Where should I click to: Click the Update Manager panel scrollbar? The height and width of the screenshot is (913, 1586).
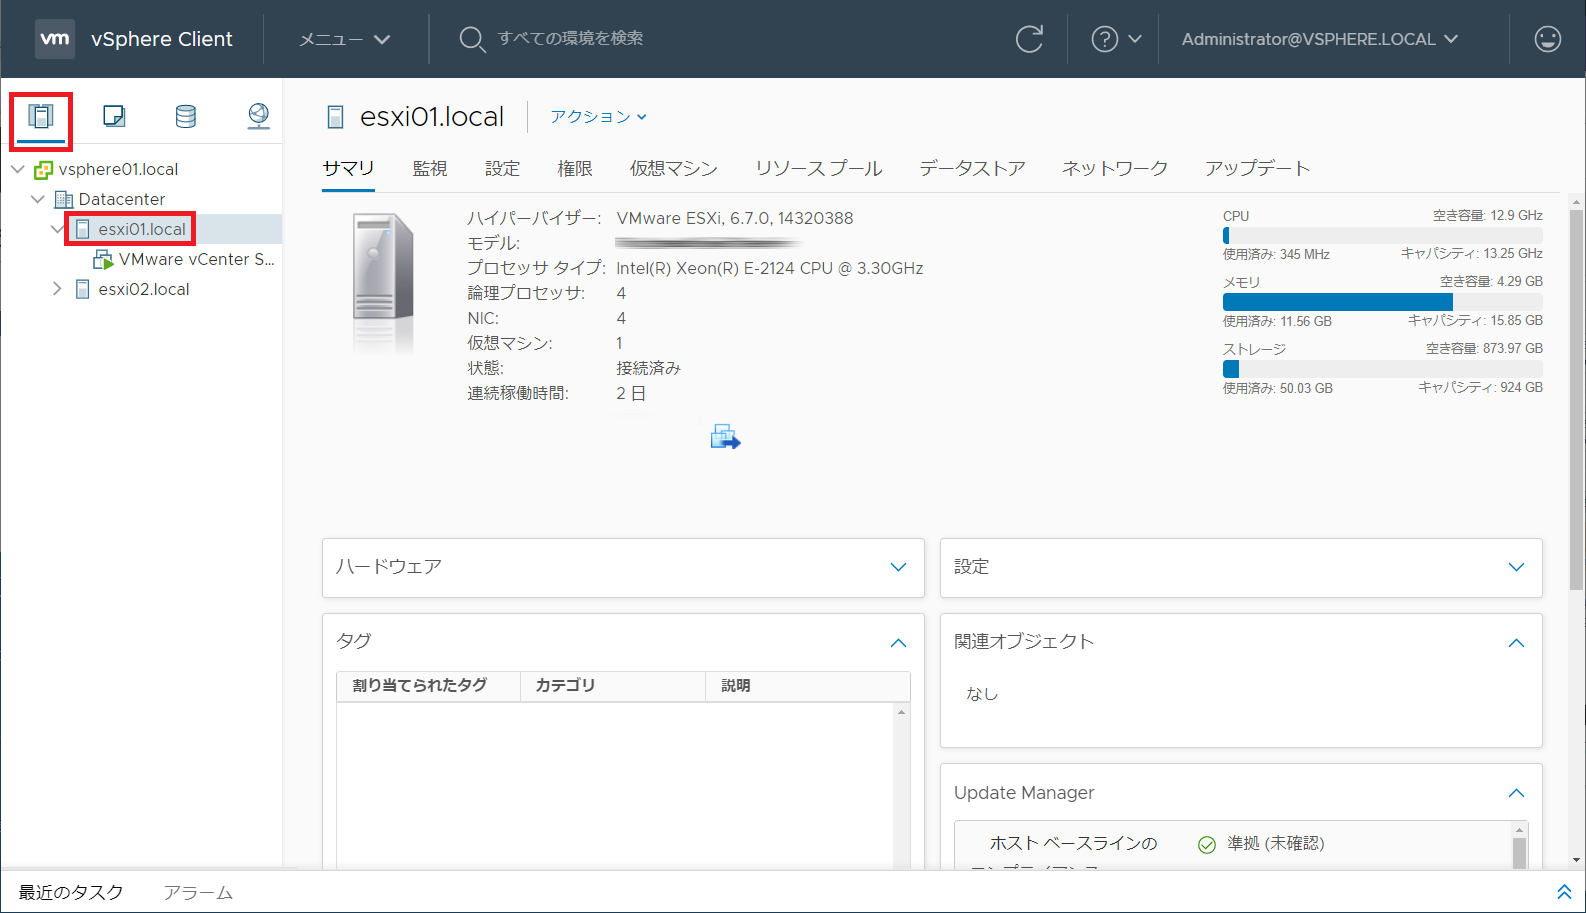tap(1520, 852)
